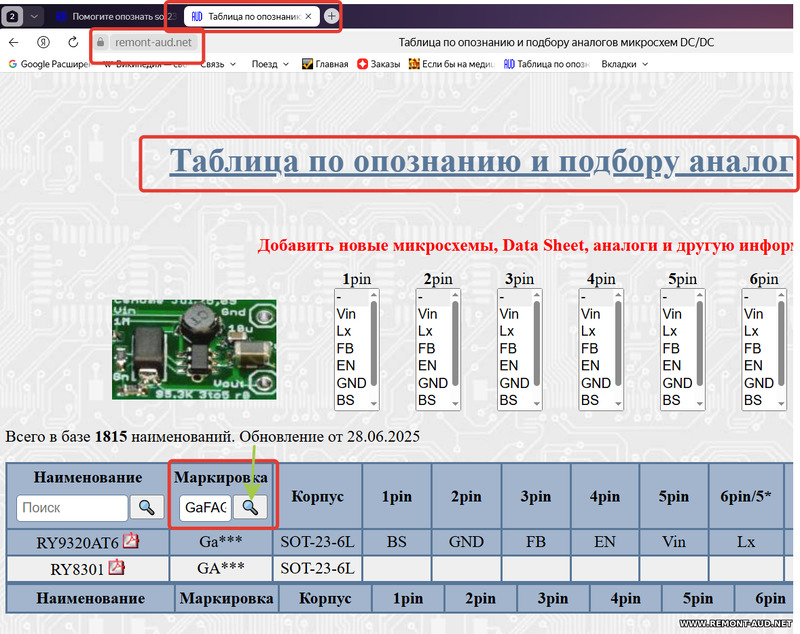Open PDF datasheet icon for RY8301
Image resolution: width=800 pixels, height=634 pixels.
[x=117, y=567]
